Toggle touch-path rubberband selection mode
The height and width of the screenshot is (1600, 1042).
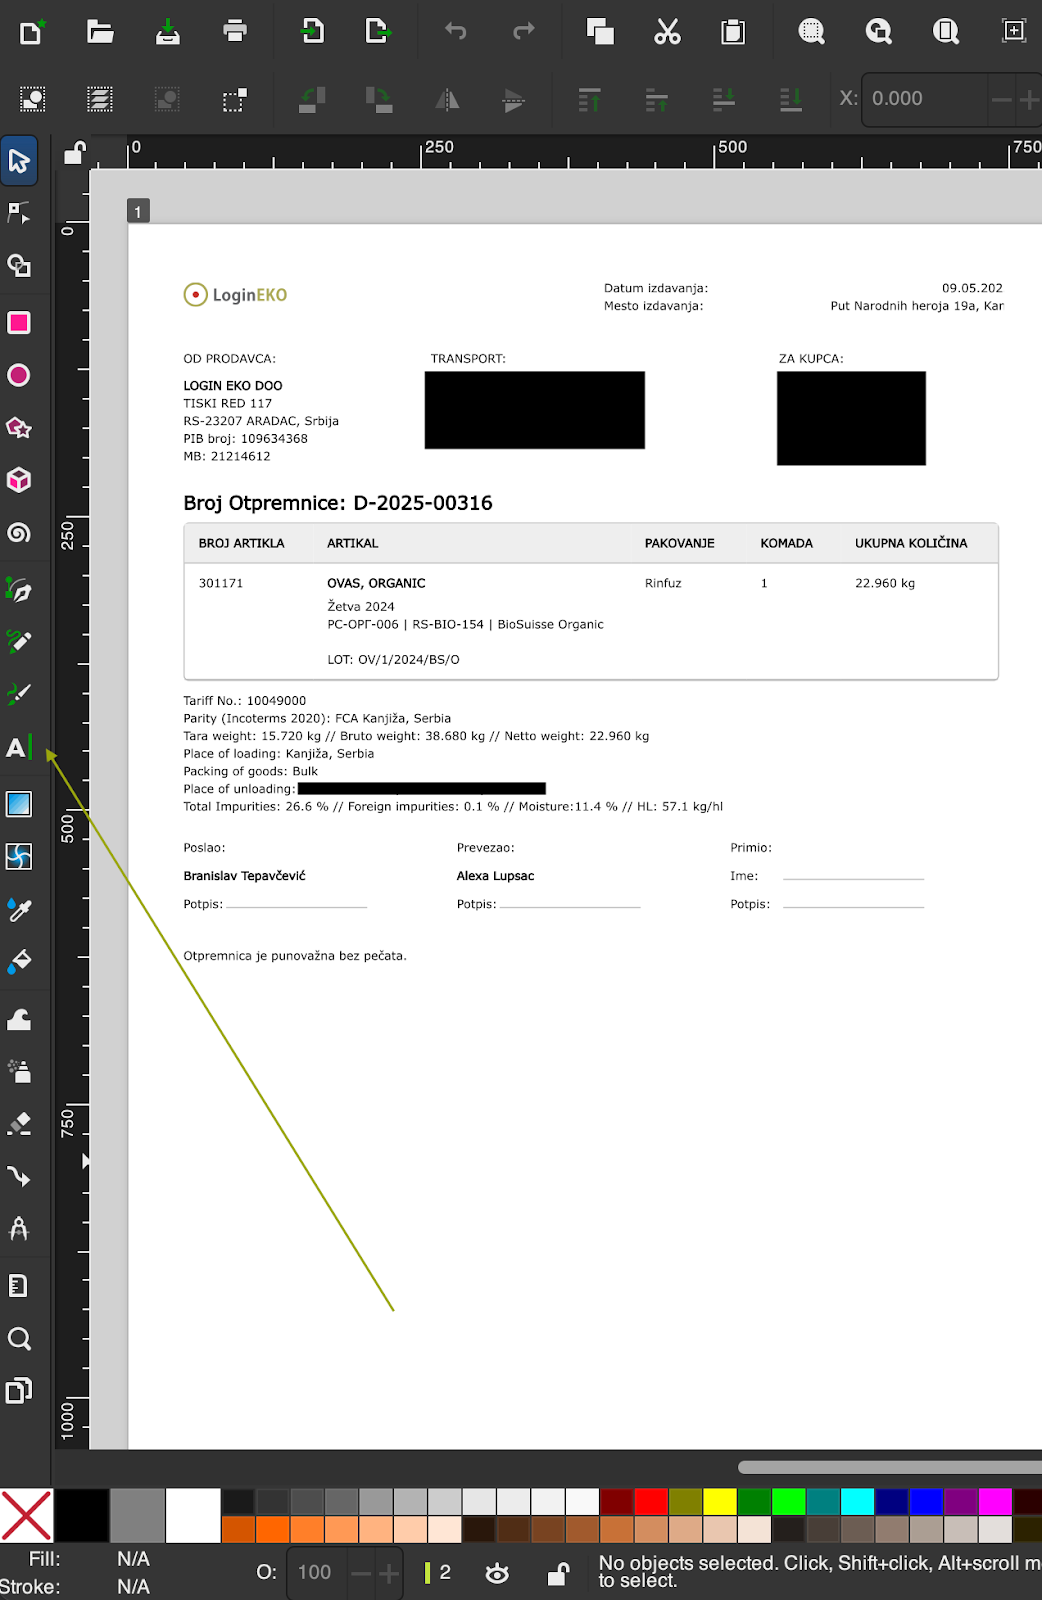[x=234, y=99]
